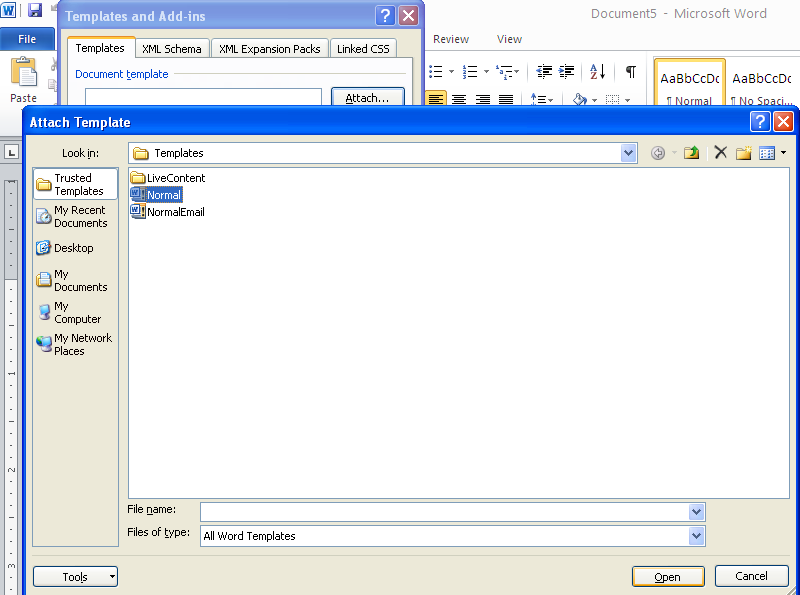Screen dimensions: 800x595
Task: Click the Borders icon in ribbon
Action: coord(613,100)
